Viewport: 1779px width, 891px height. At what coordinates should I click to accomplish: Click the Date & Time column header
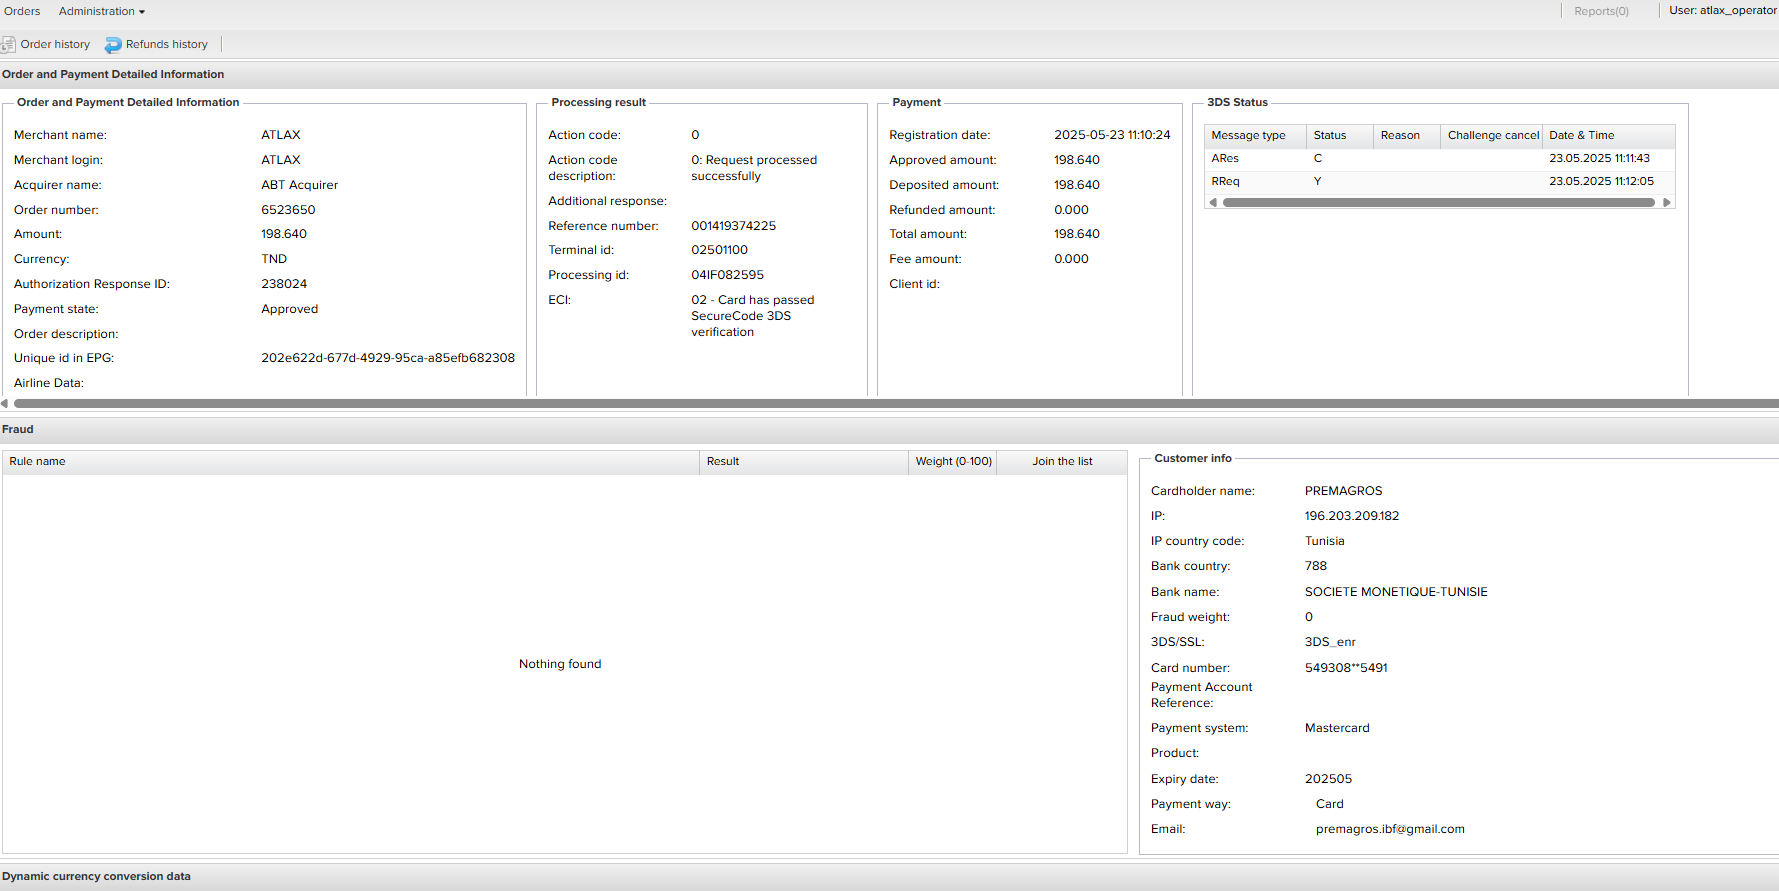point(1581,135)
